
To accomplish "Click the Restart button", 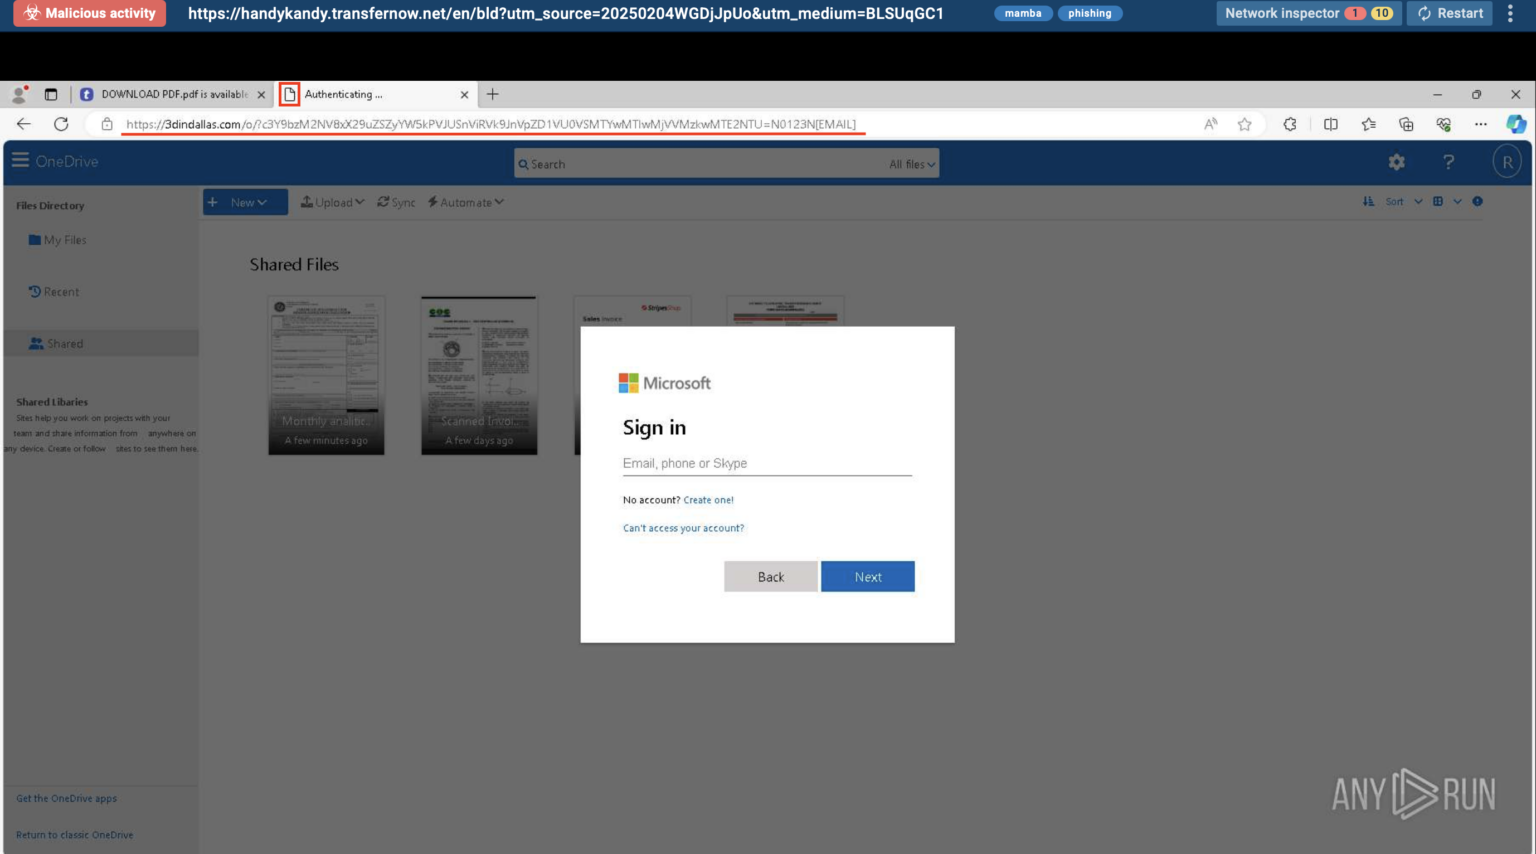I will tap(1450, 13).
